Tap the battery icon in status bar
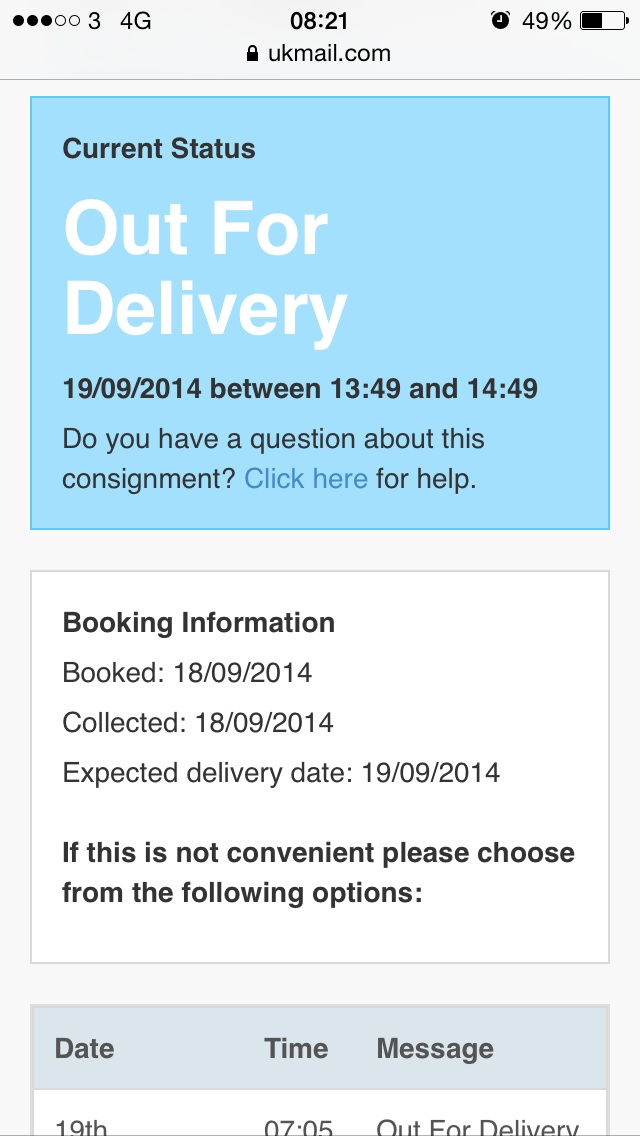Image resolution: width=640 pixels, height=1136 pixels. pyautogui.click(x=604, y=21)
